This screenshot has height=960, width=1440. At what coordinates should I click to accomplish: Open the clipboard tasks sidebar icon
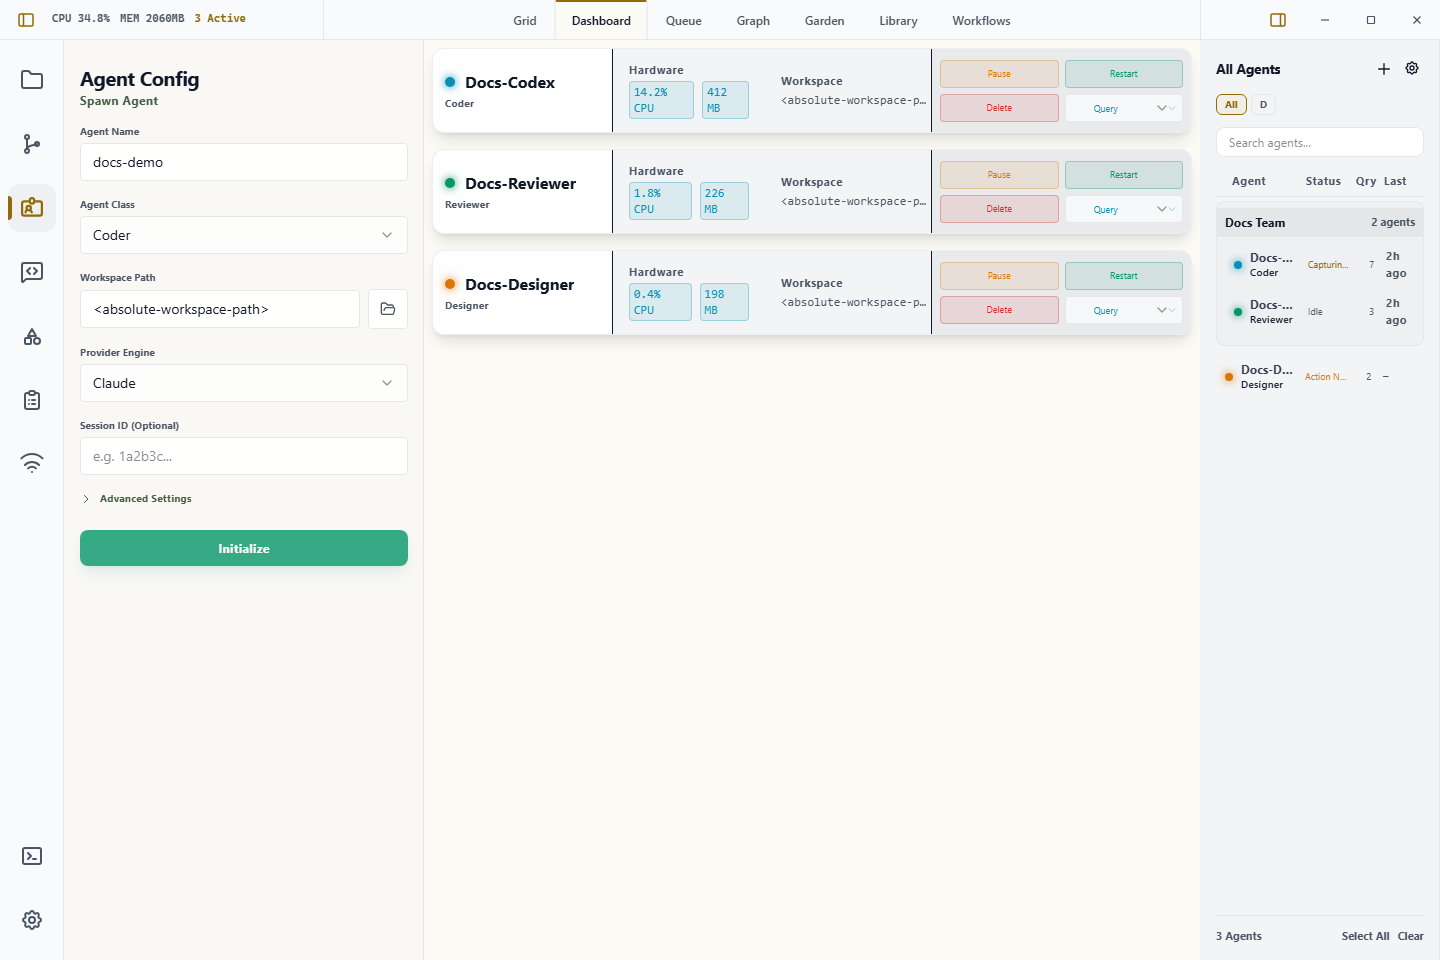coord(32,400)
